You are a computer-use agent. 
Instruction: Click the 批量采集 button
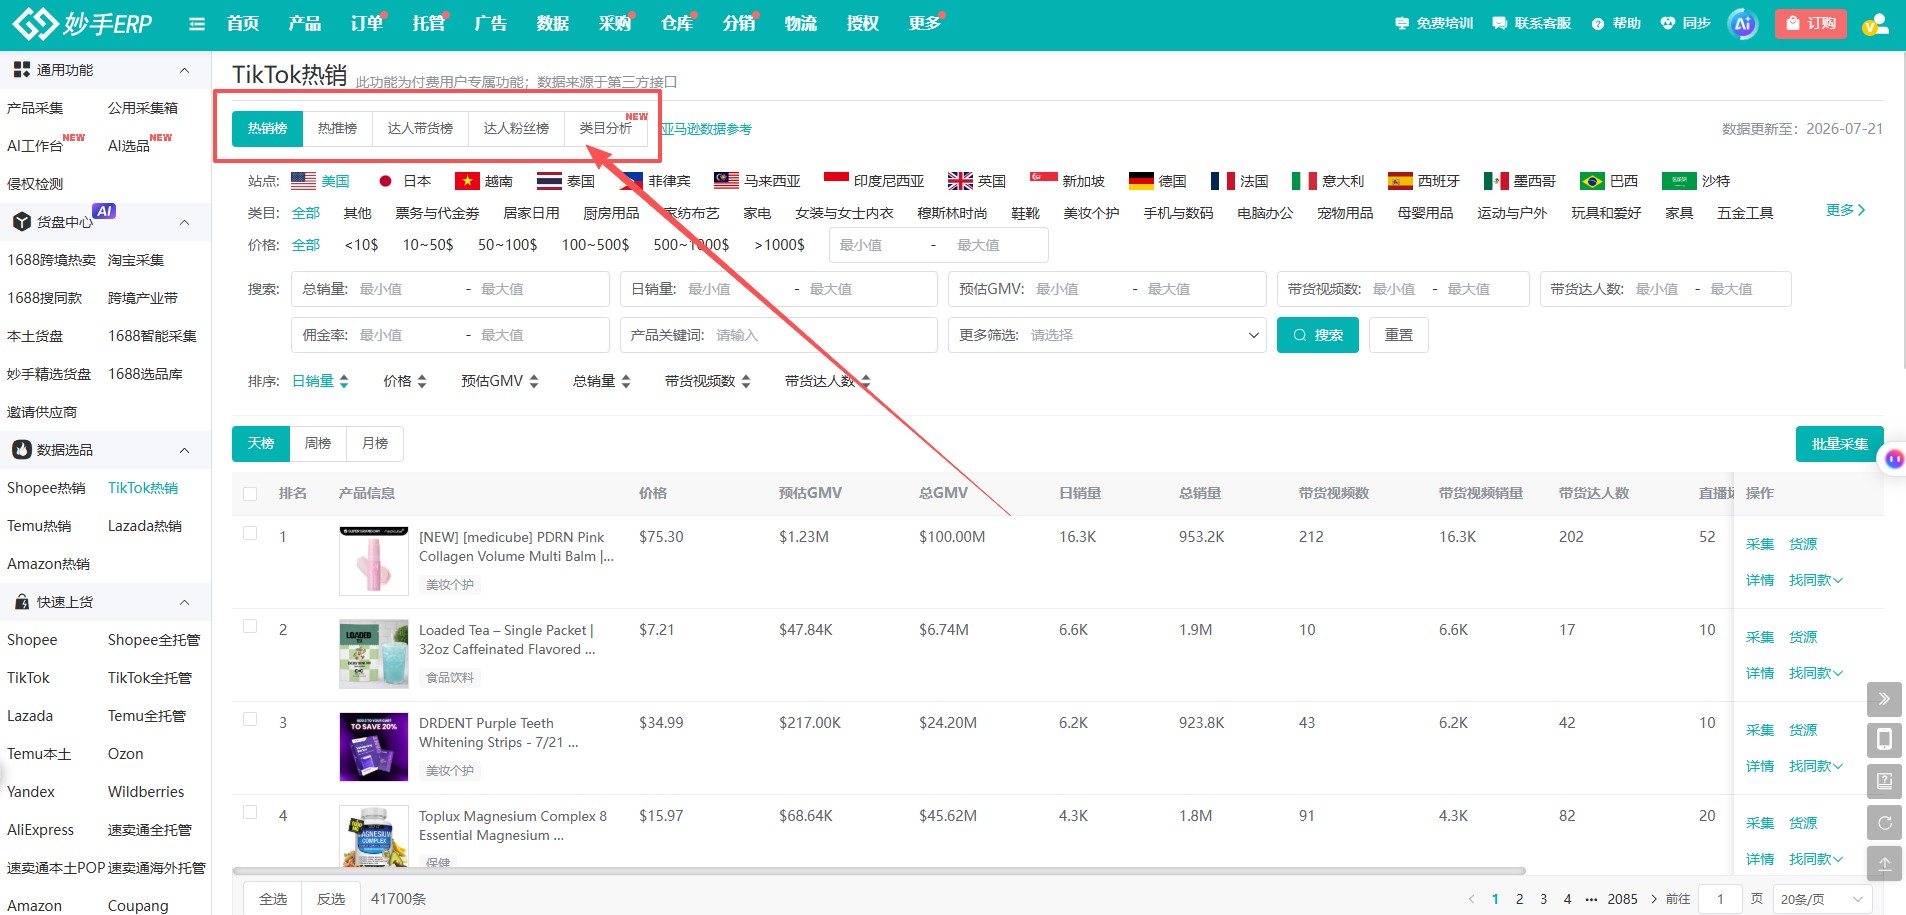[1839, 444]
